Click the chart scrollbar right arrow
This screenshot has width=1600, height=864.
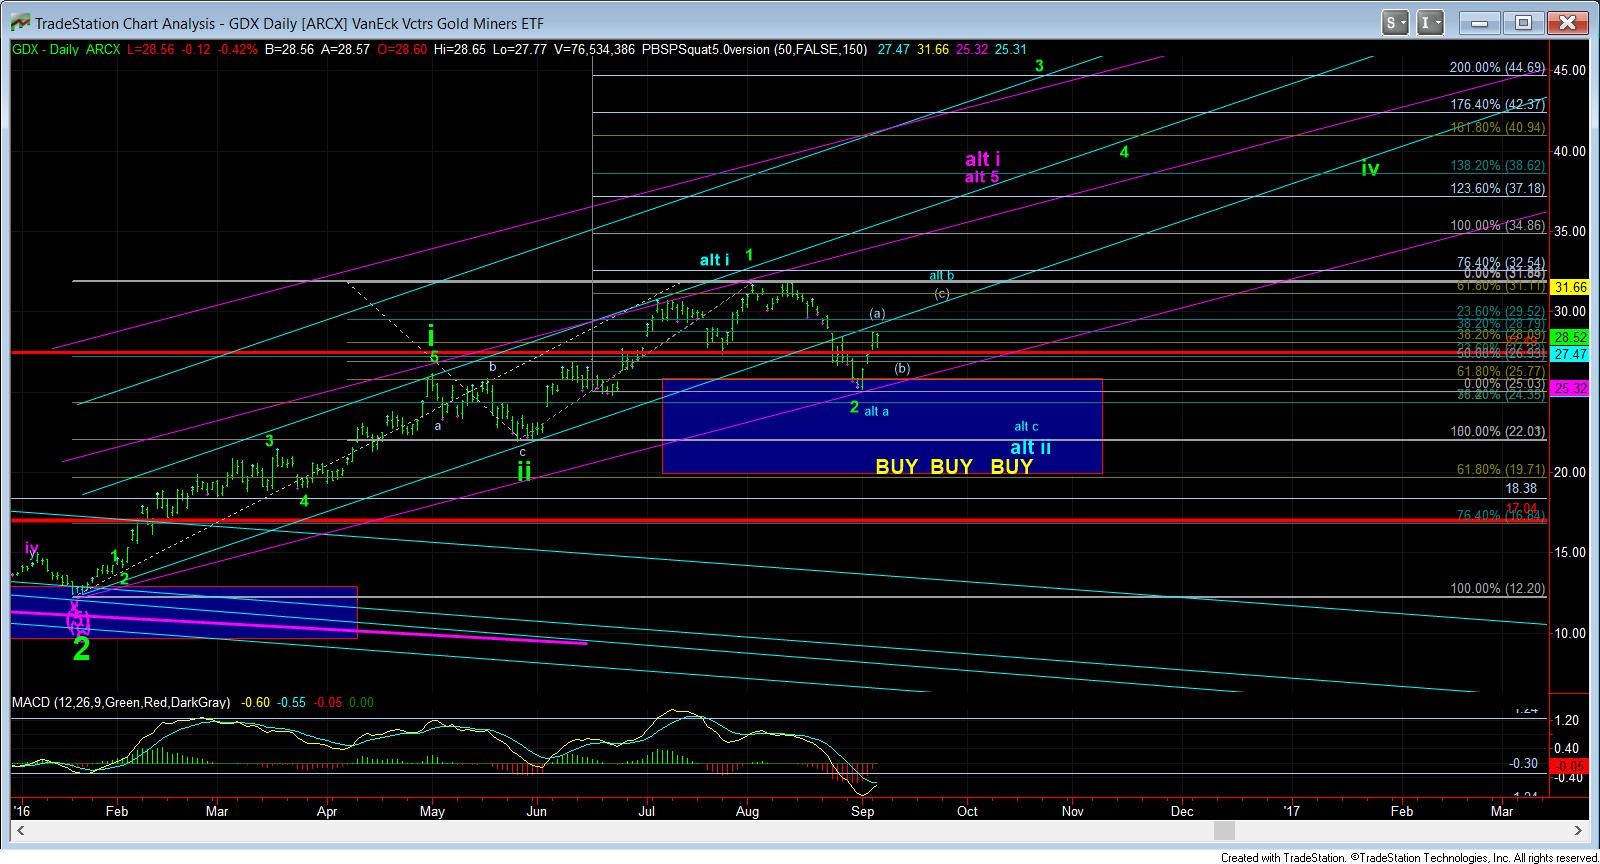click(1579, 831)
